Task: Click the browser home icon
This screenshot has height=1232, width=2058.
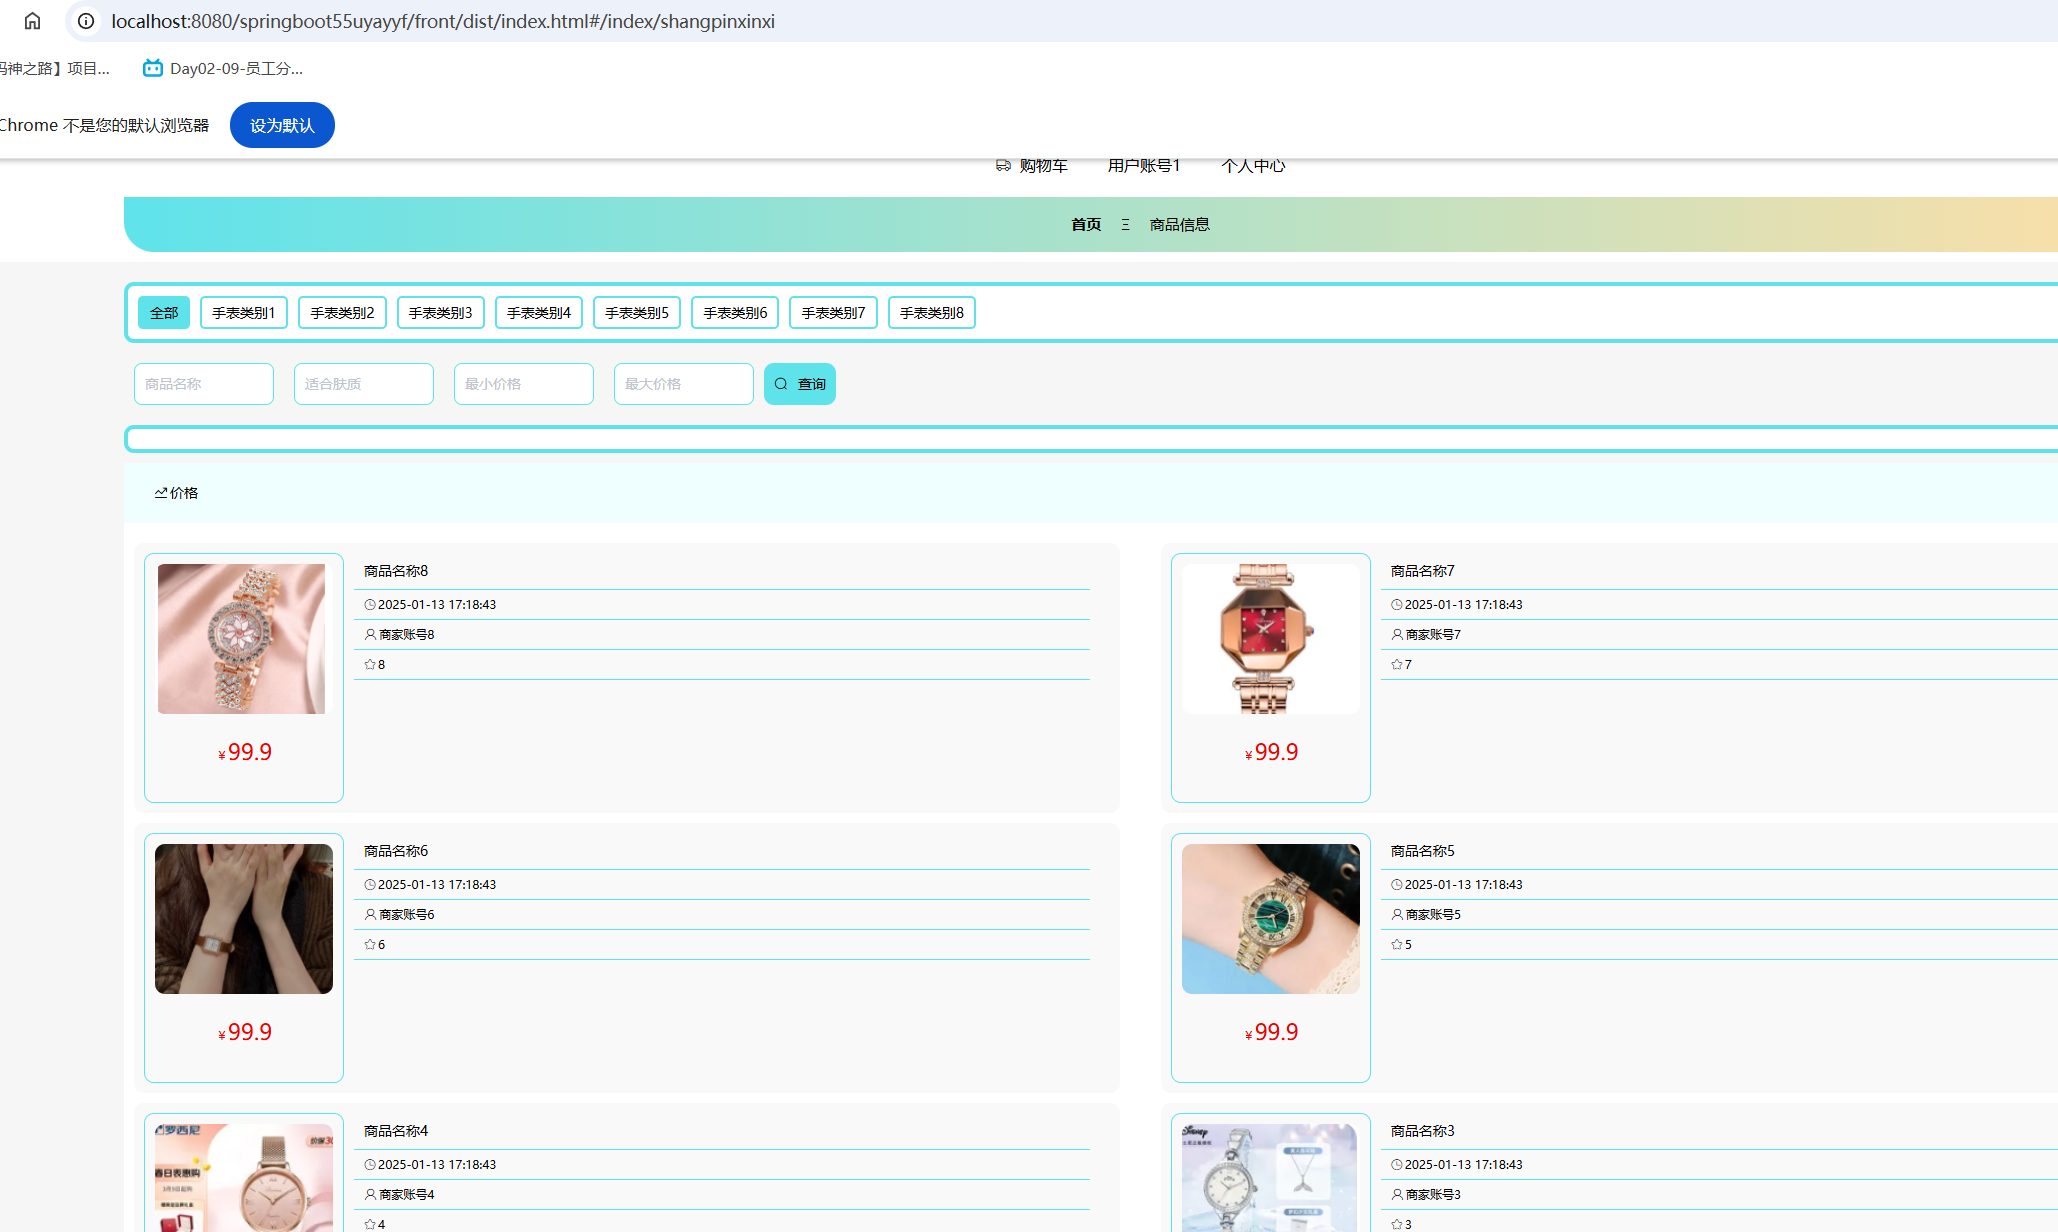Action: tap(32, 21)
